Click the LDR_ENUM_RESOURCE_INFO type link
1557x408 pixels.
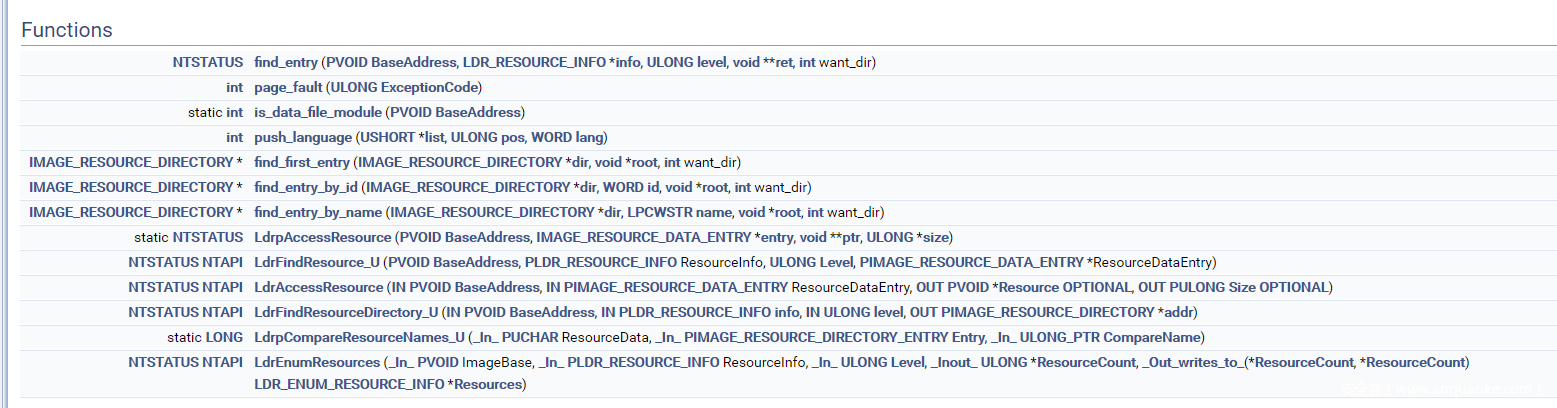coord(339,384)
